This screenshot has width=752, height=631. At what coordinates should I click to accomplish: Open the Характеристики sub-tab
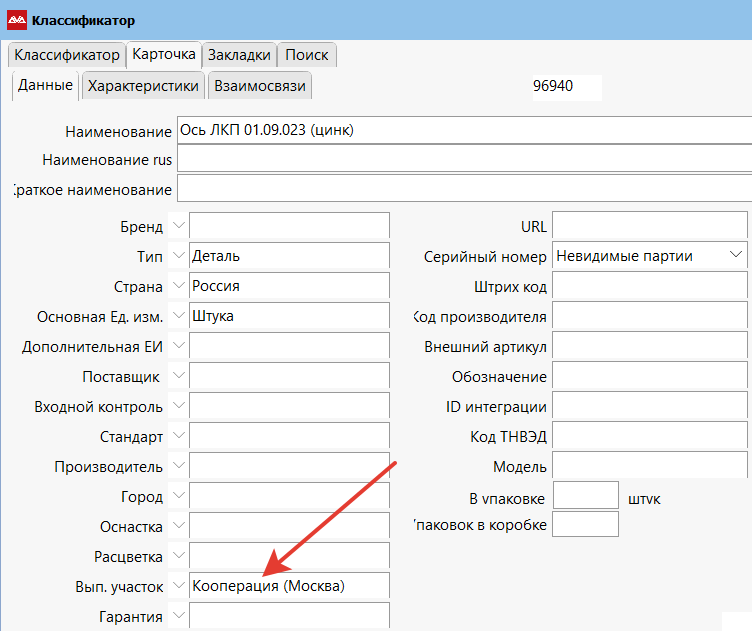[x=144, y=86]
